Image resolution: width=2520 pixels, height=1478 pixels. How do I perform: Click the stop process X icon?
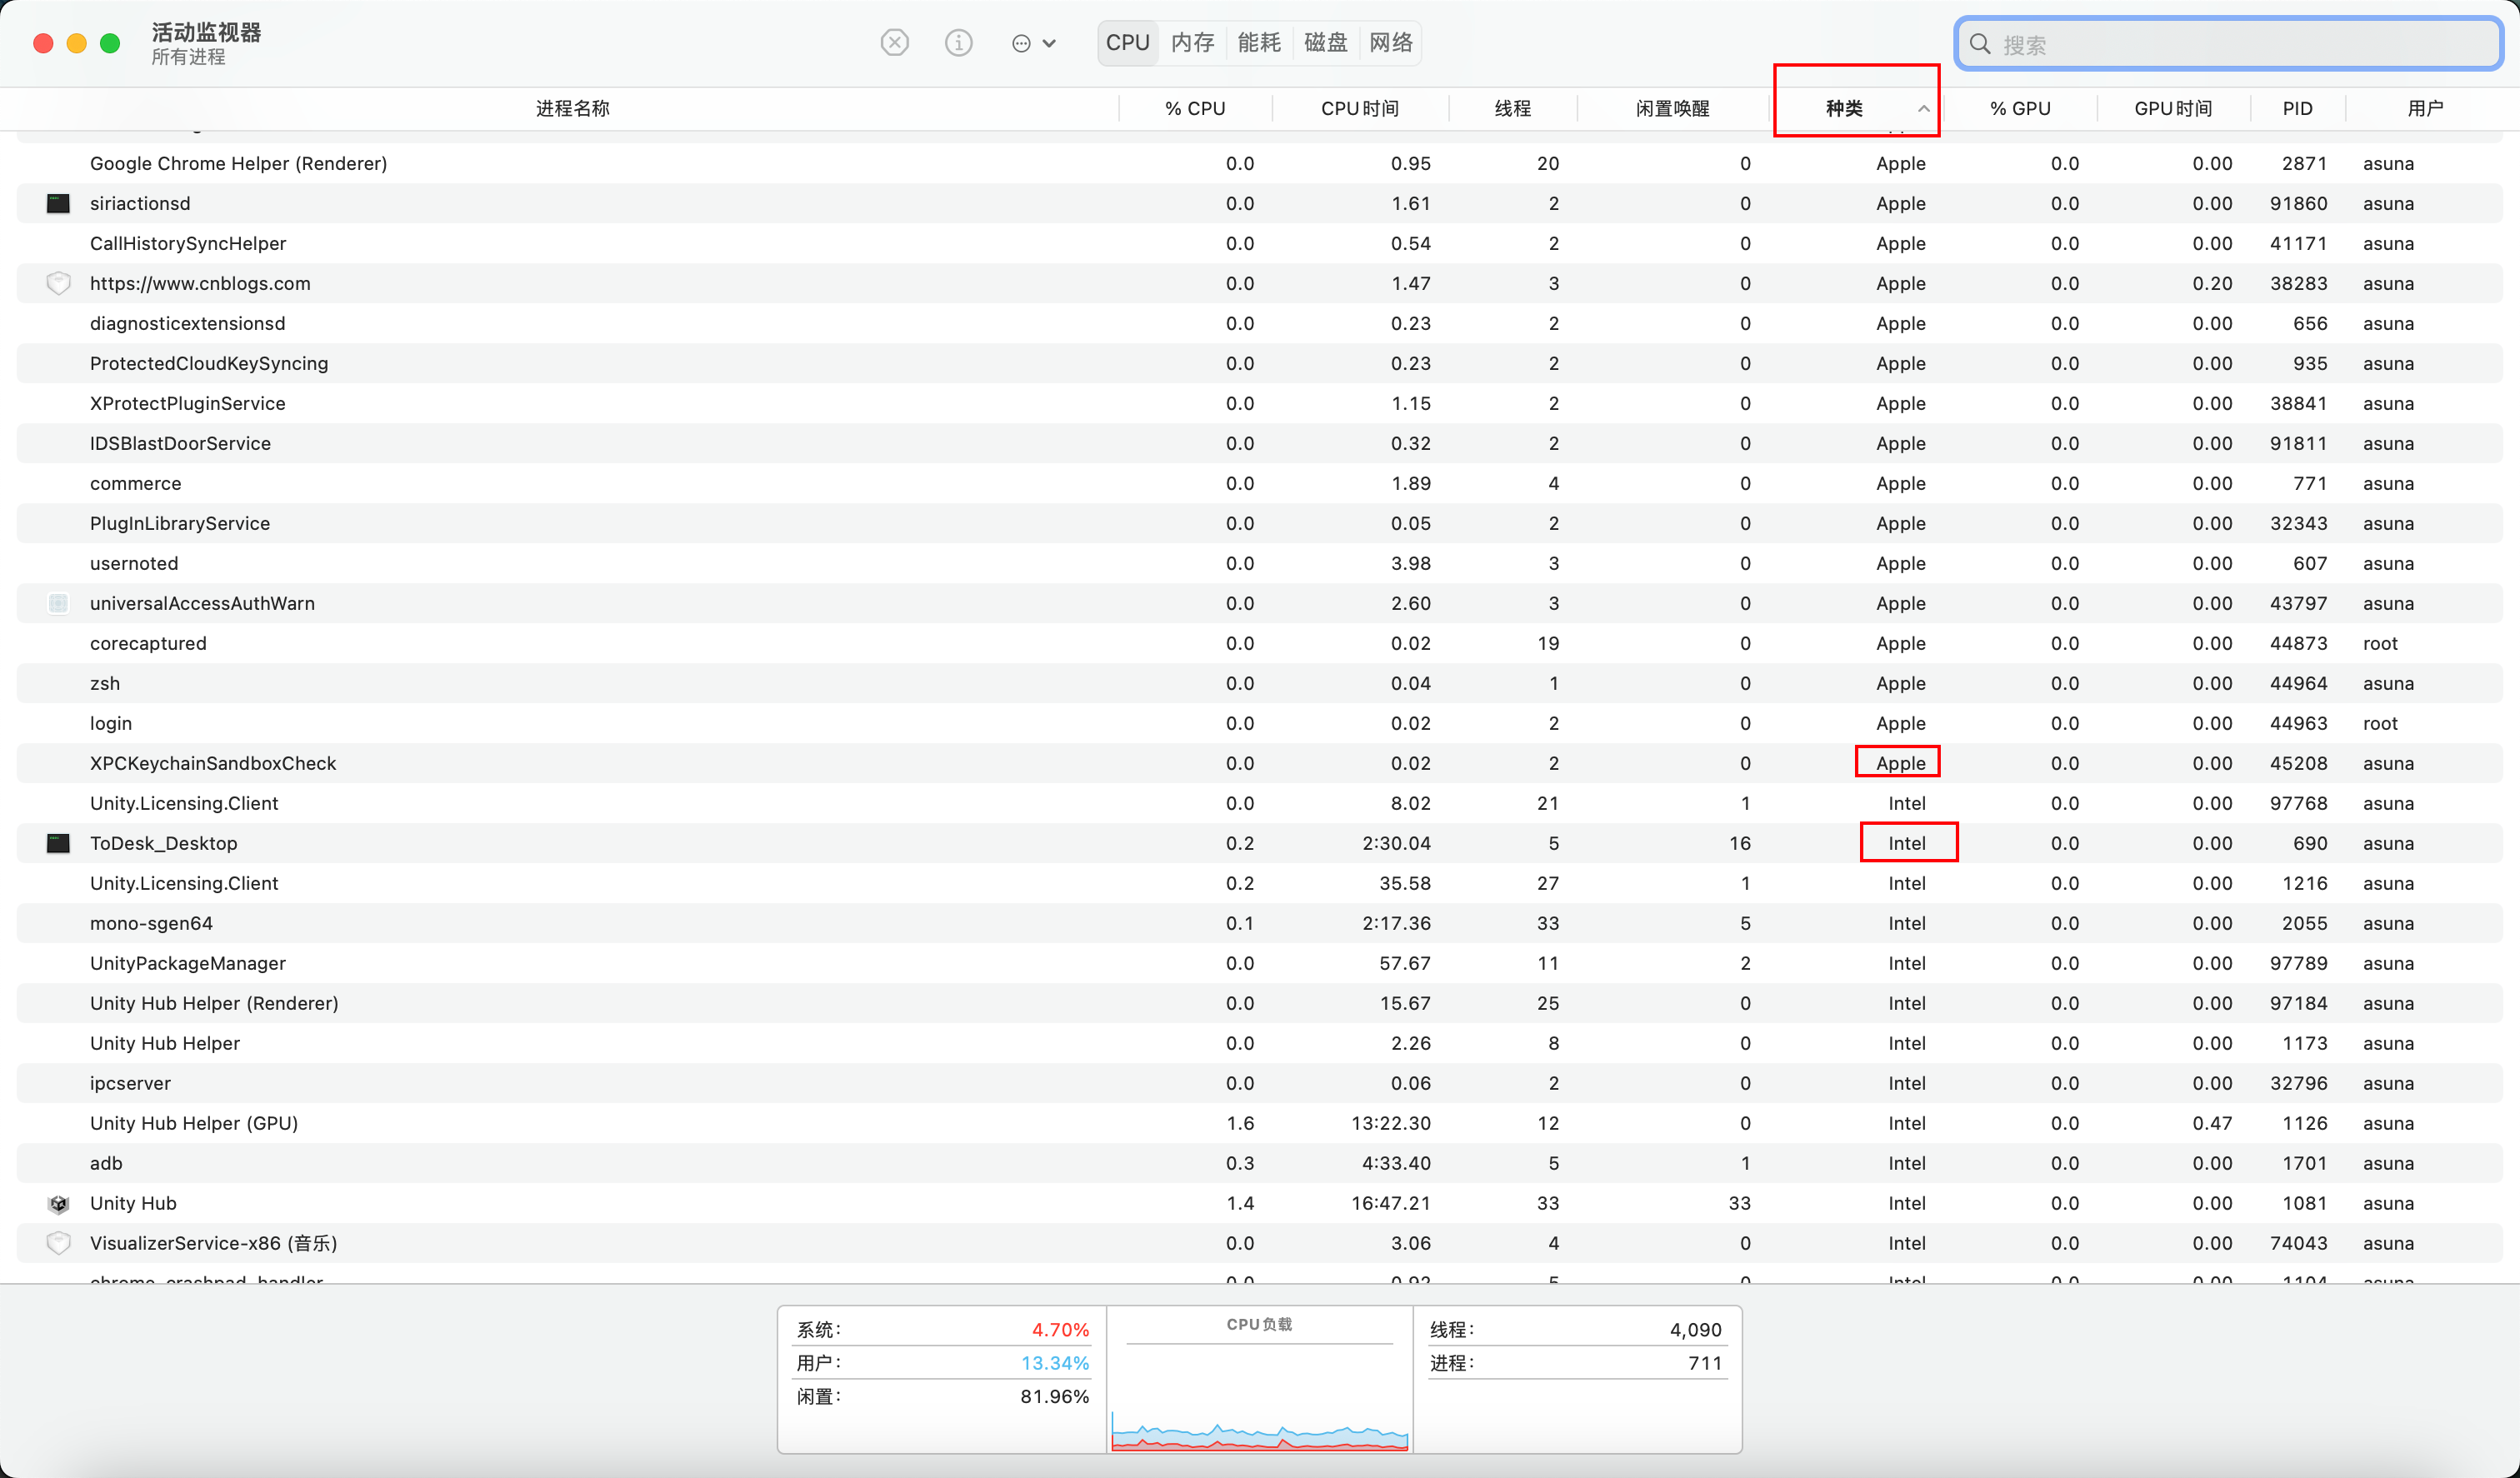(894, 43)
